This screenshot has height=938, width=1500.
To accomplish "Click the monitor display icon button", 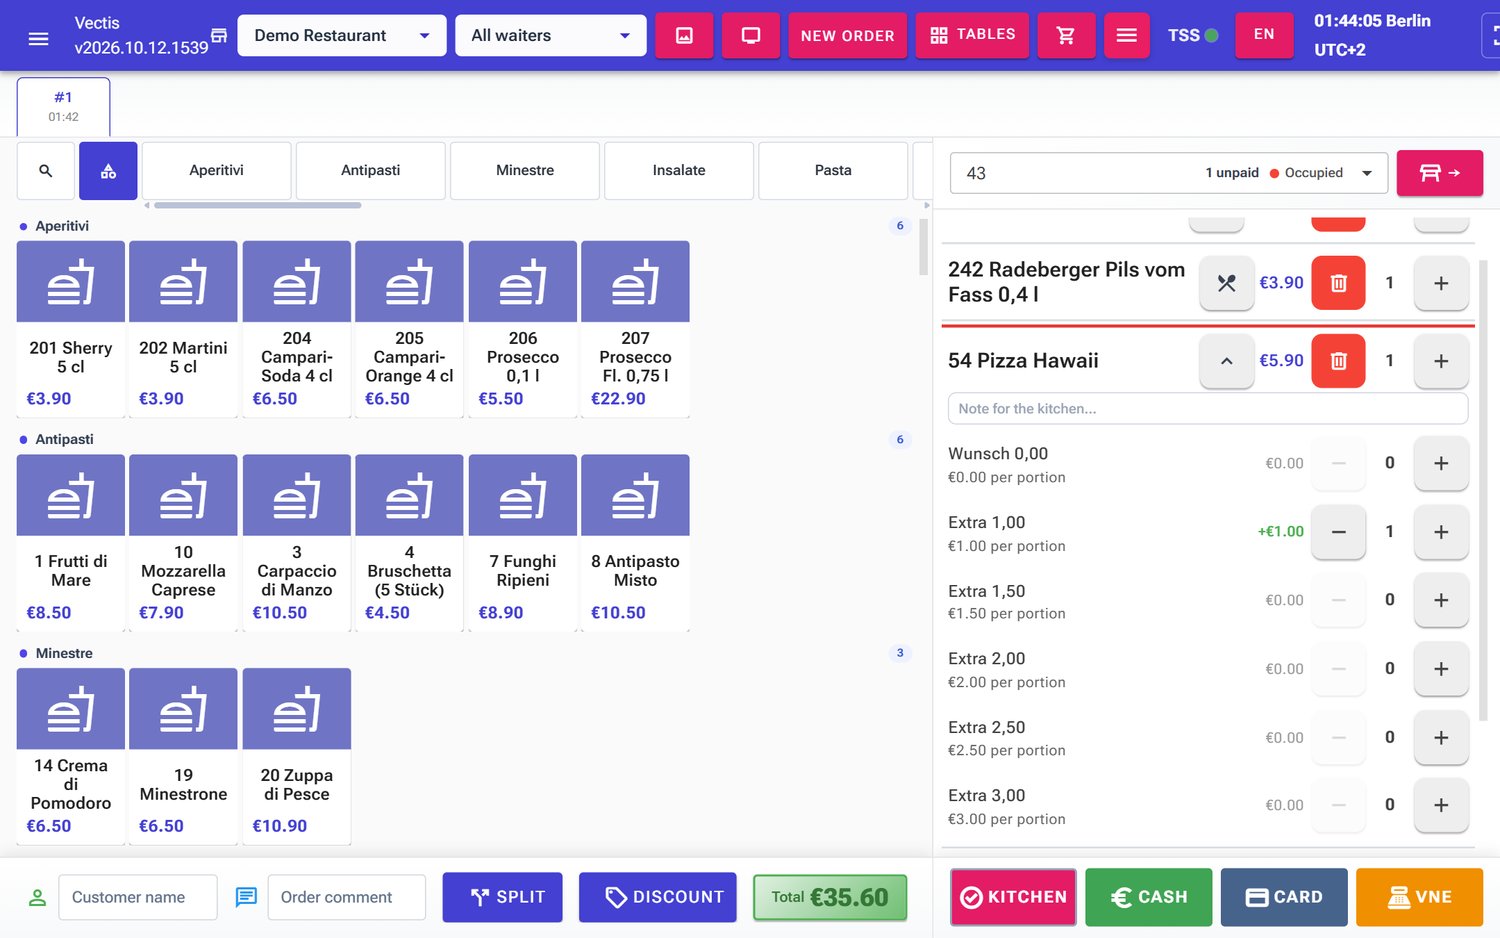I will pos(750,35).
